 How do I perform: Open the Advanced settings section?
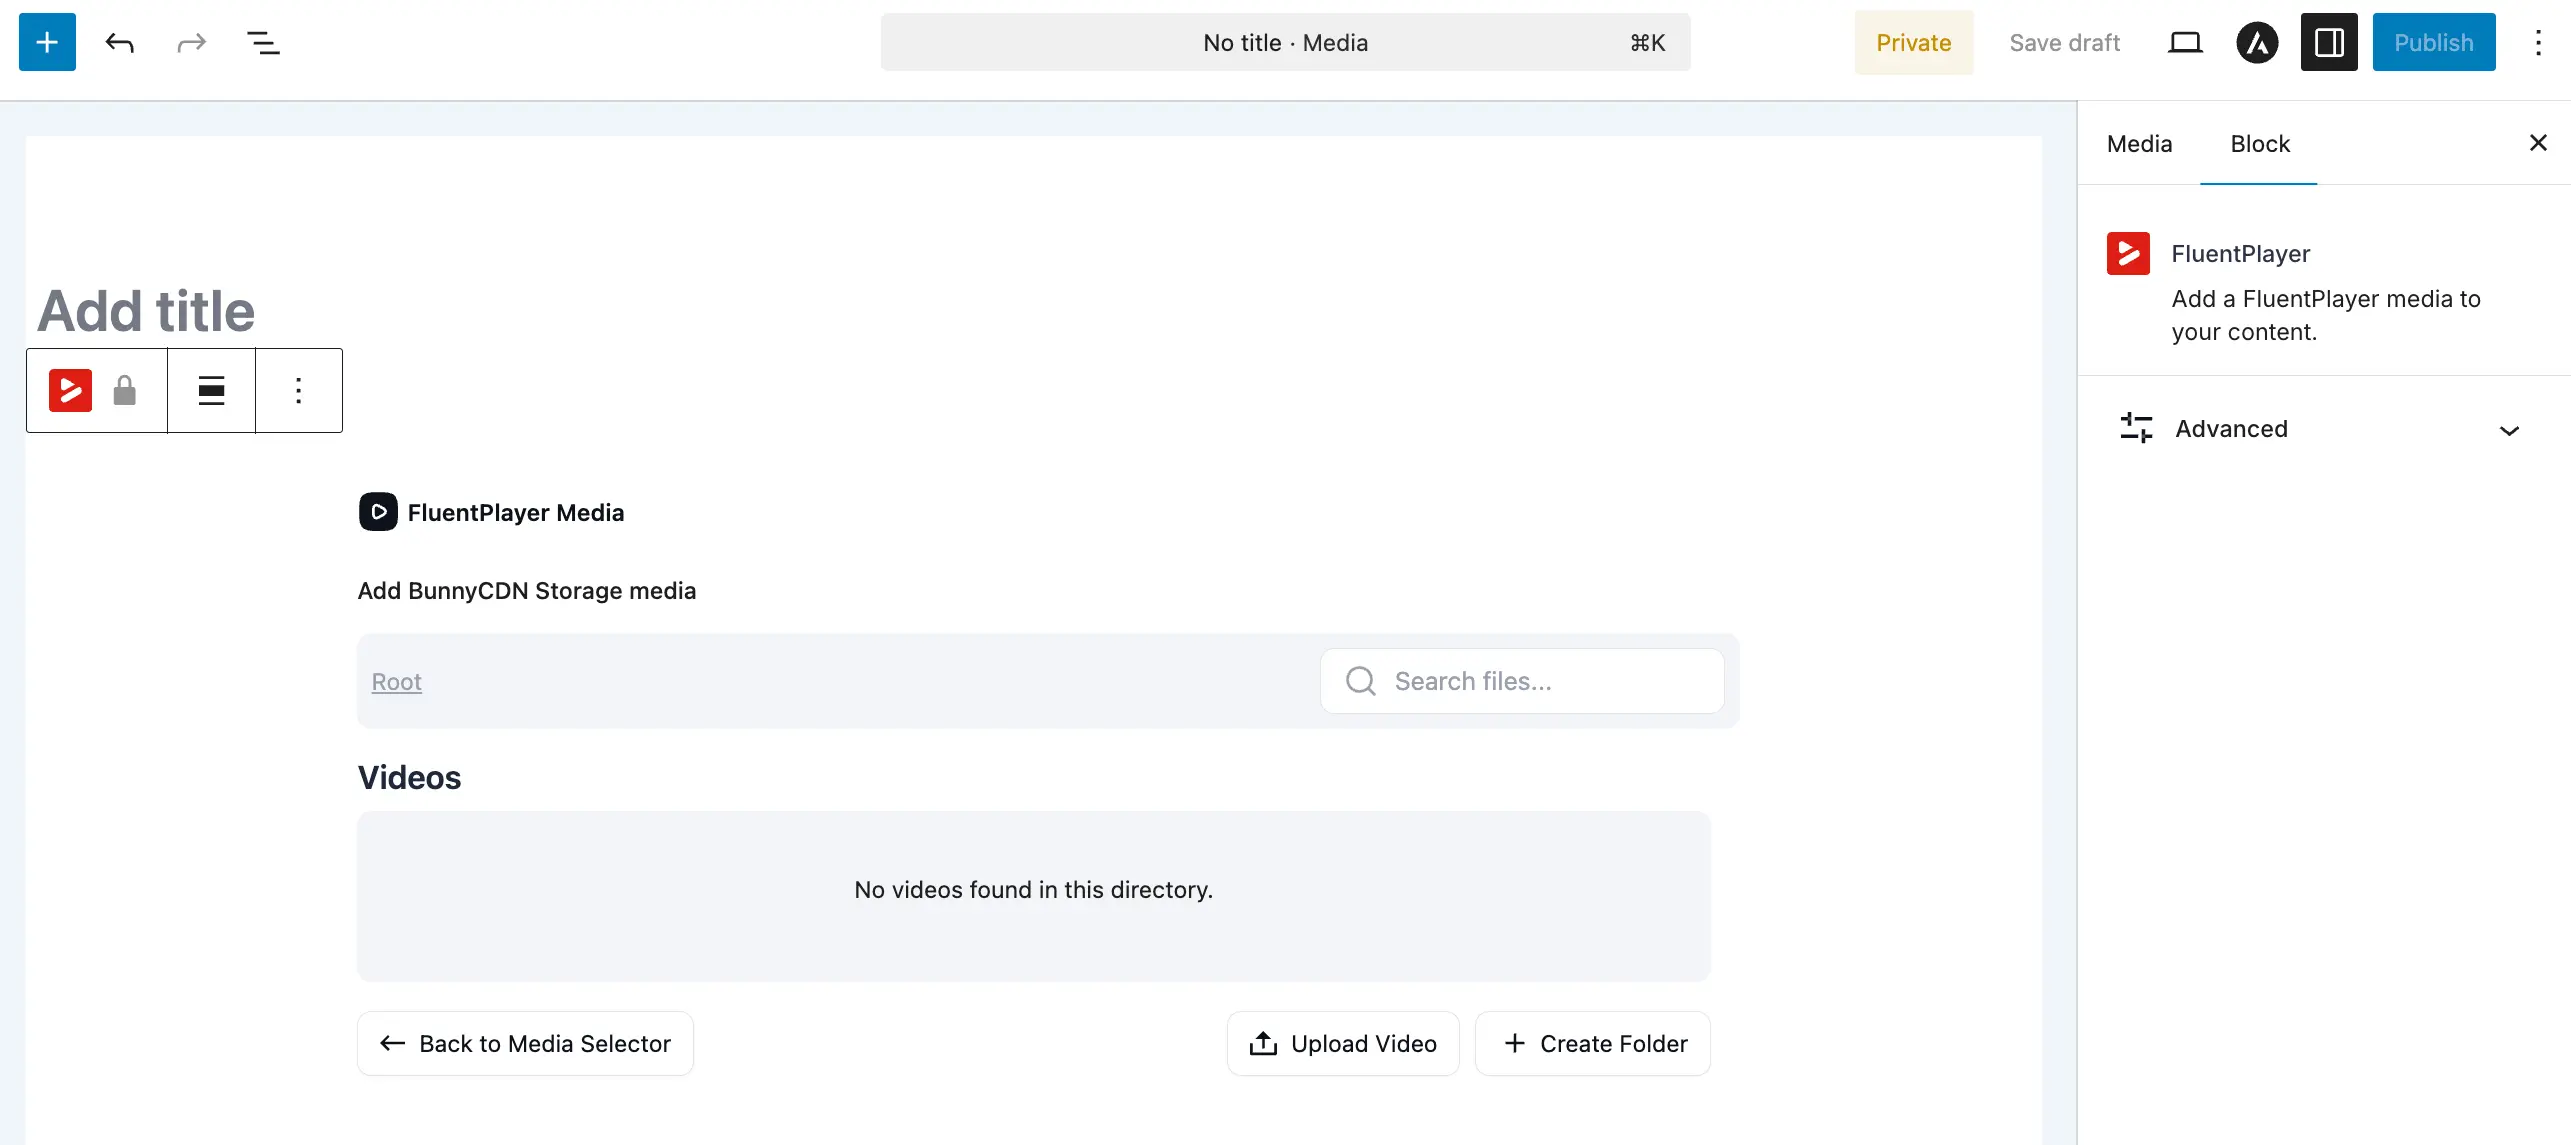pyautogui.click(x=2324, y=429)
